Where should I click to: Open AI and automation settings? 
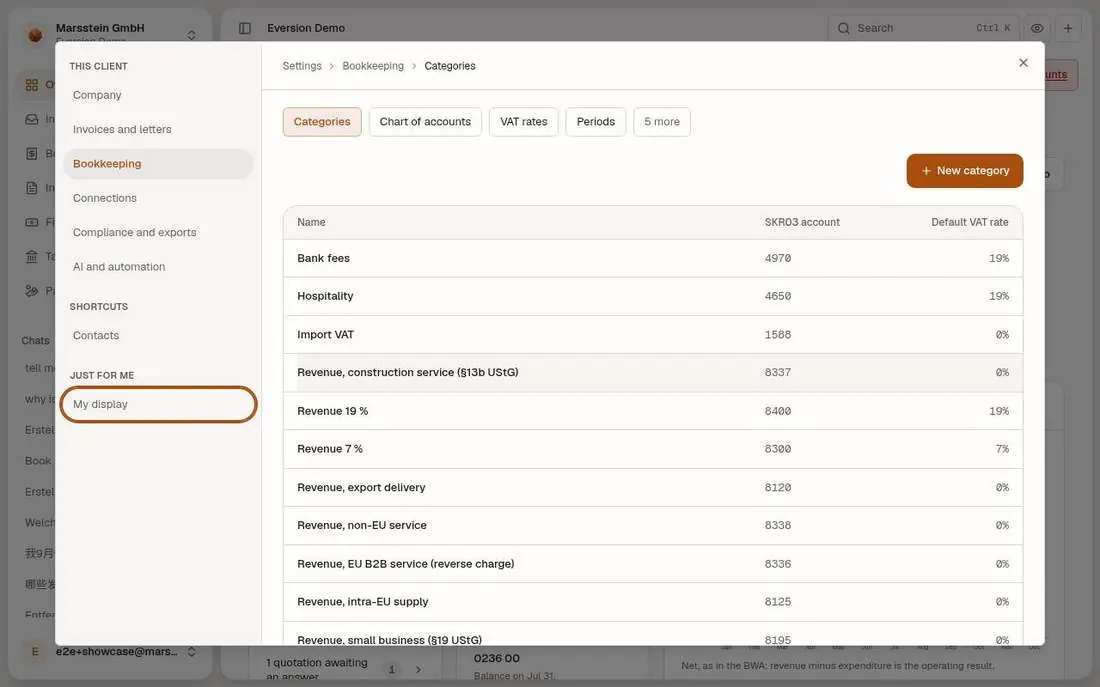coord(158,267)
